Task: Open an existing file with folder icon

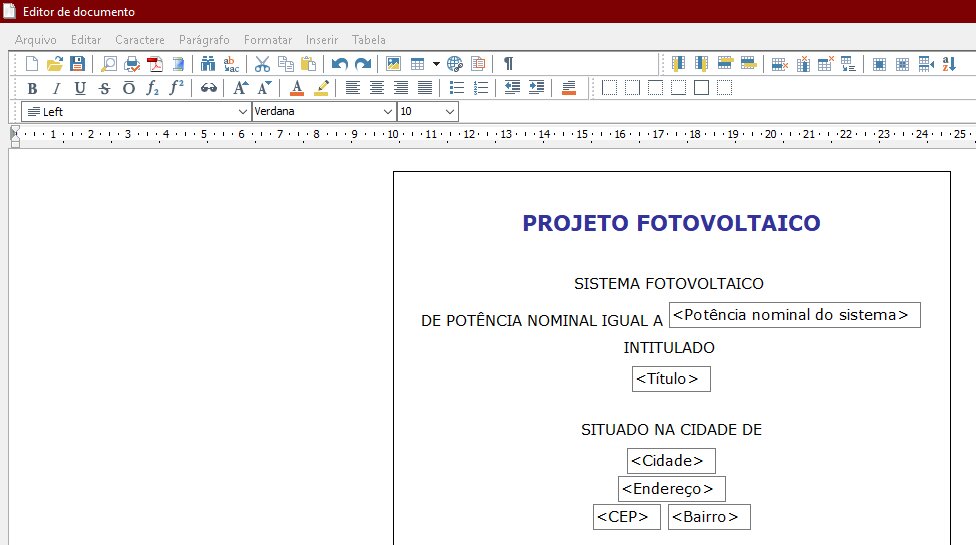Action: [x=54, y=63]
